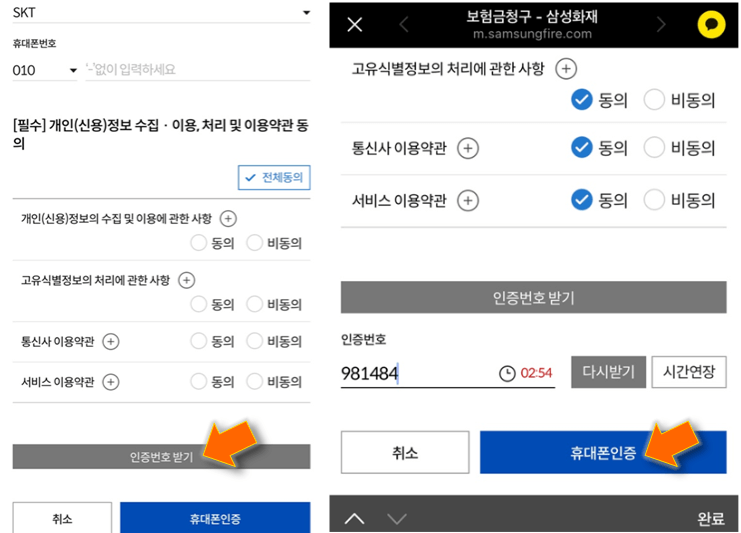Toggle checked 동의 for 고유식별정보 right screen
The image size is (741, 533).
tap(582, 100)
